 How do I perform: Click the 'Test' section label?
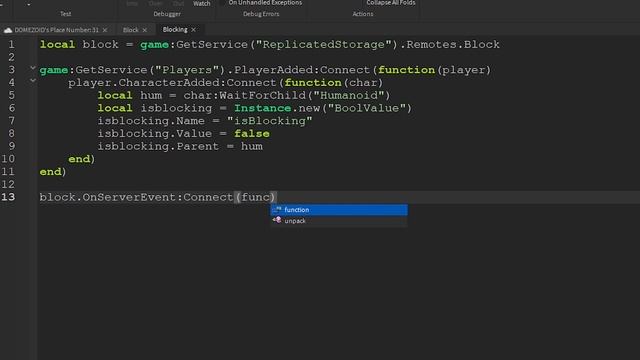[66, 14]
